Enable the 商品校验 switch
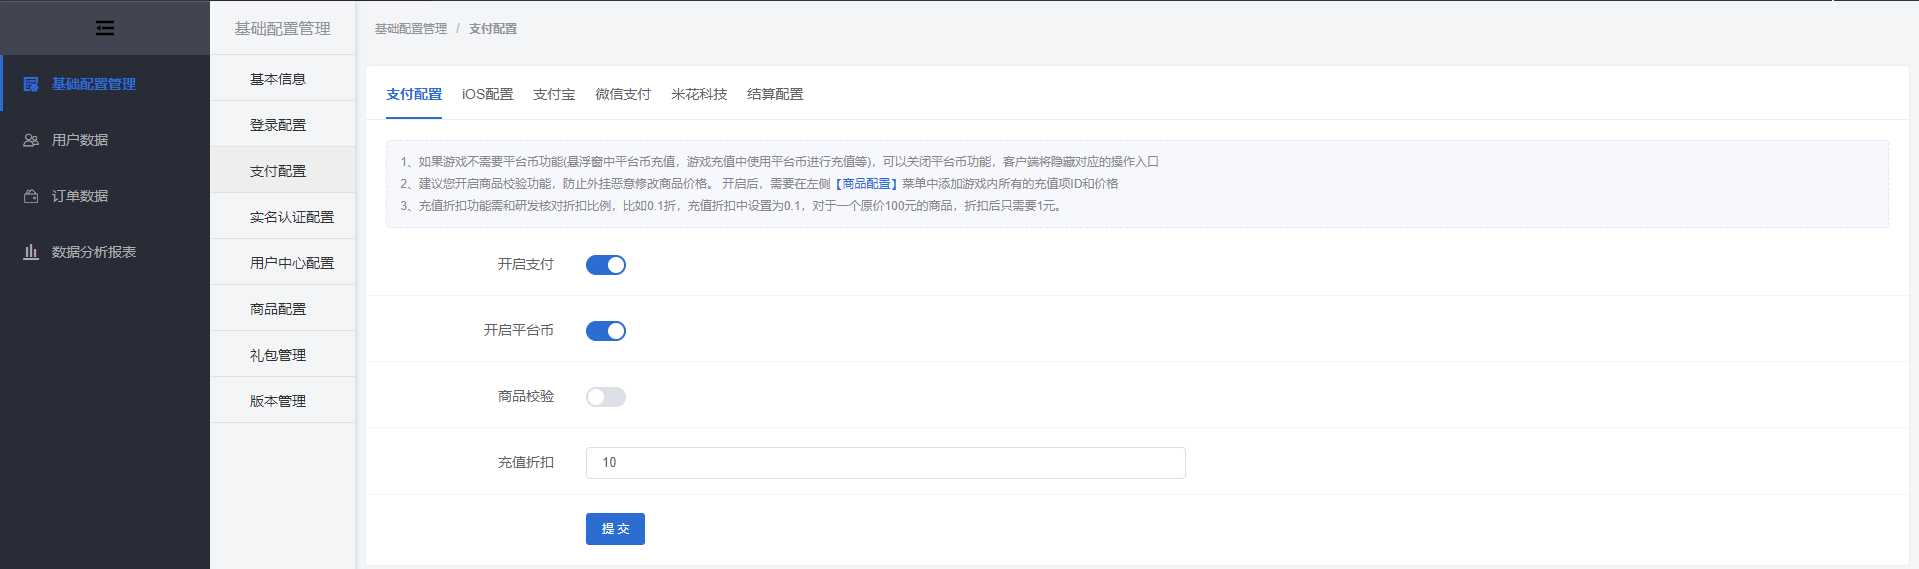This screenshot has width=1919, height=569. 606,397
